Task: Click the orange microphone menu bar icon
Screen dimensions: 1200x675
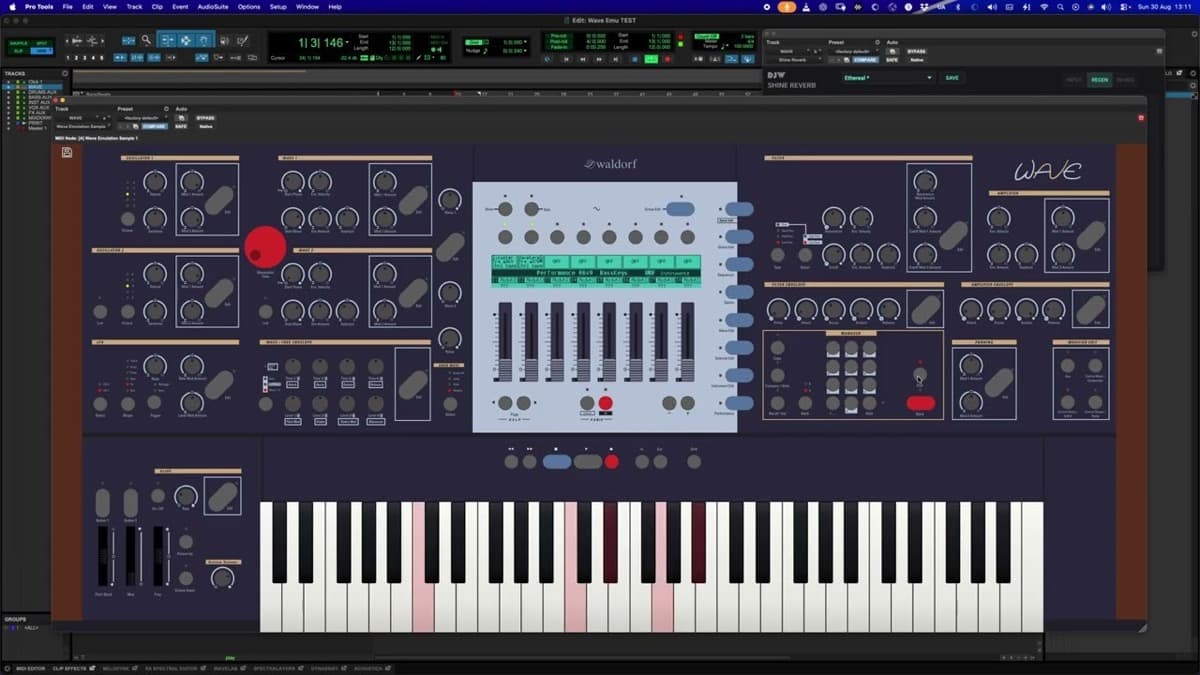Action: pos(787,6)
